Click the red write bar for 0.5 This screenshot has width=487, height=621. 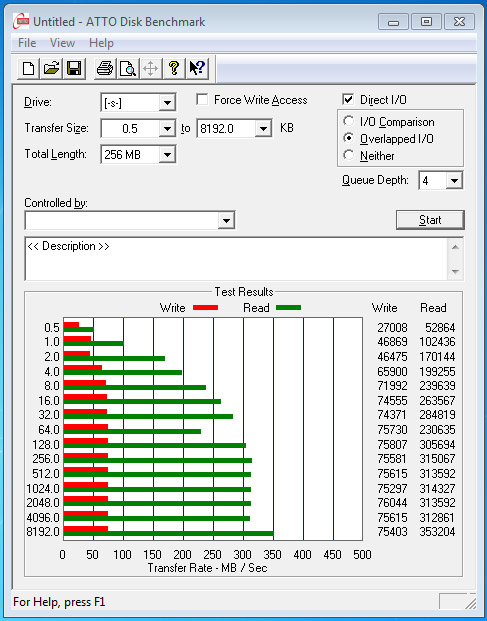71,325
